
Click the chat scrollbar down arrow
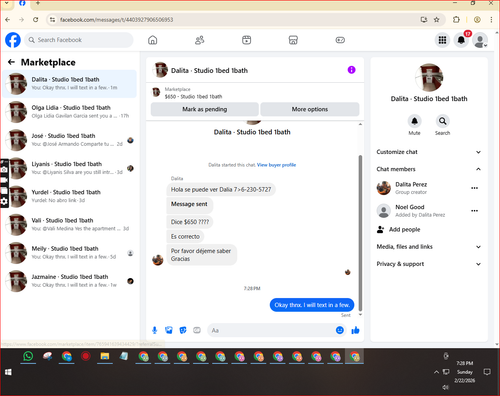[x=360, y=314]
